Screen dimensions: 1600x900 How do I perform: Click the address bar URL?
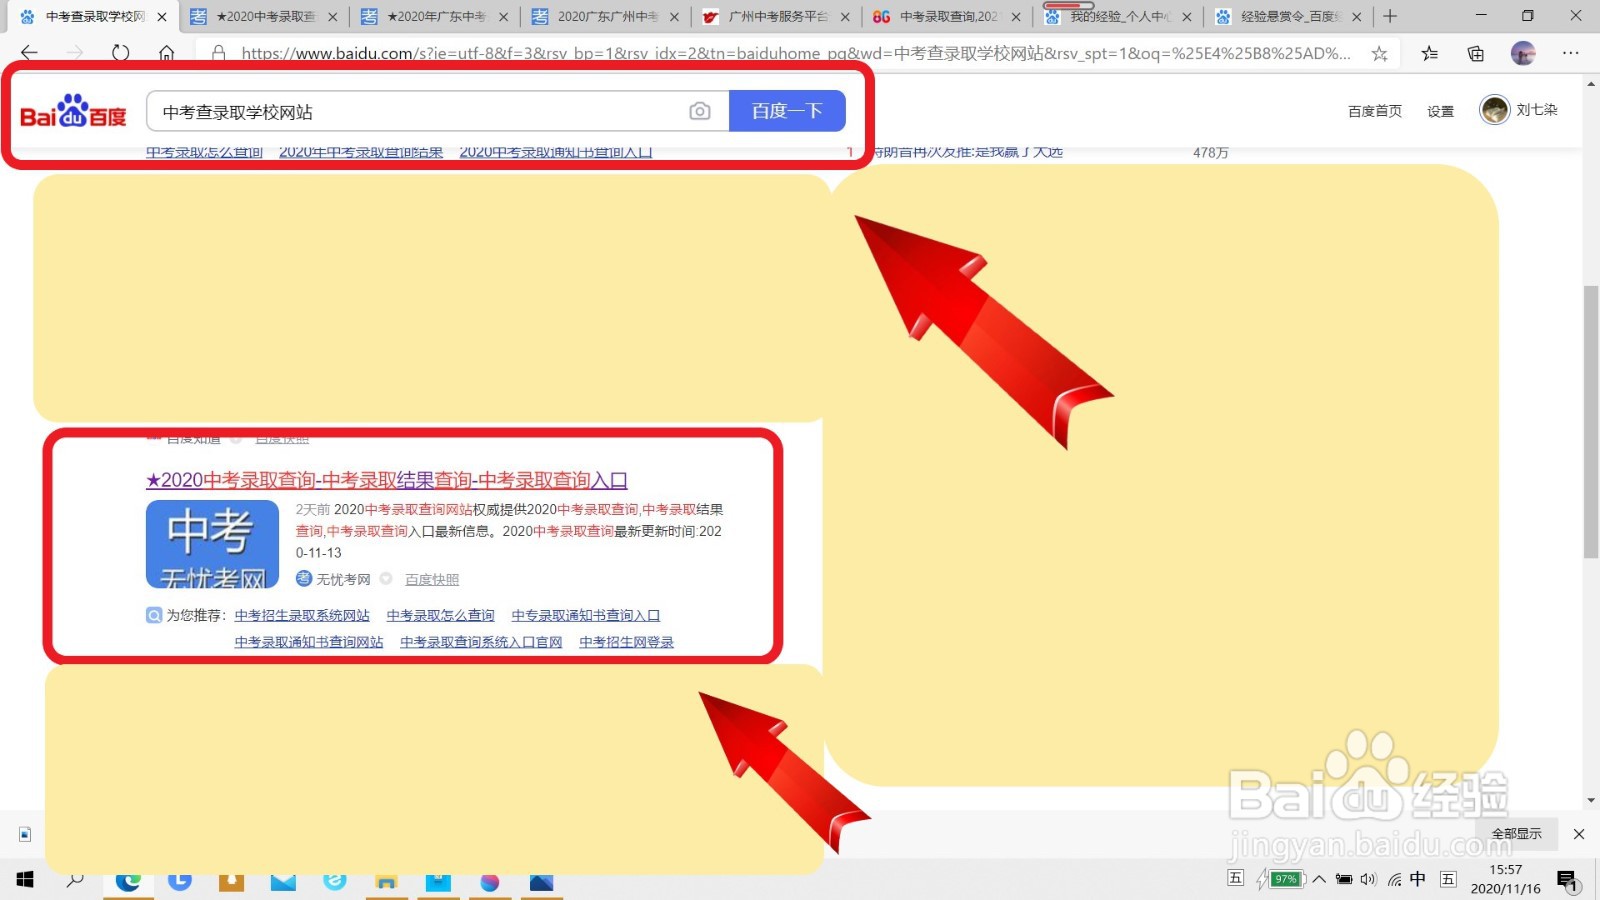coord(795,54)
